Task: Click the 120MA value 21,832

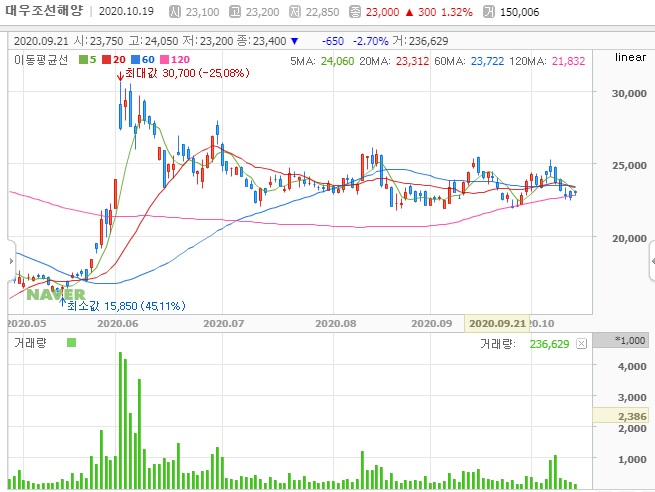Action: (569, 61)
